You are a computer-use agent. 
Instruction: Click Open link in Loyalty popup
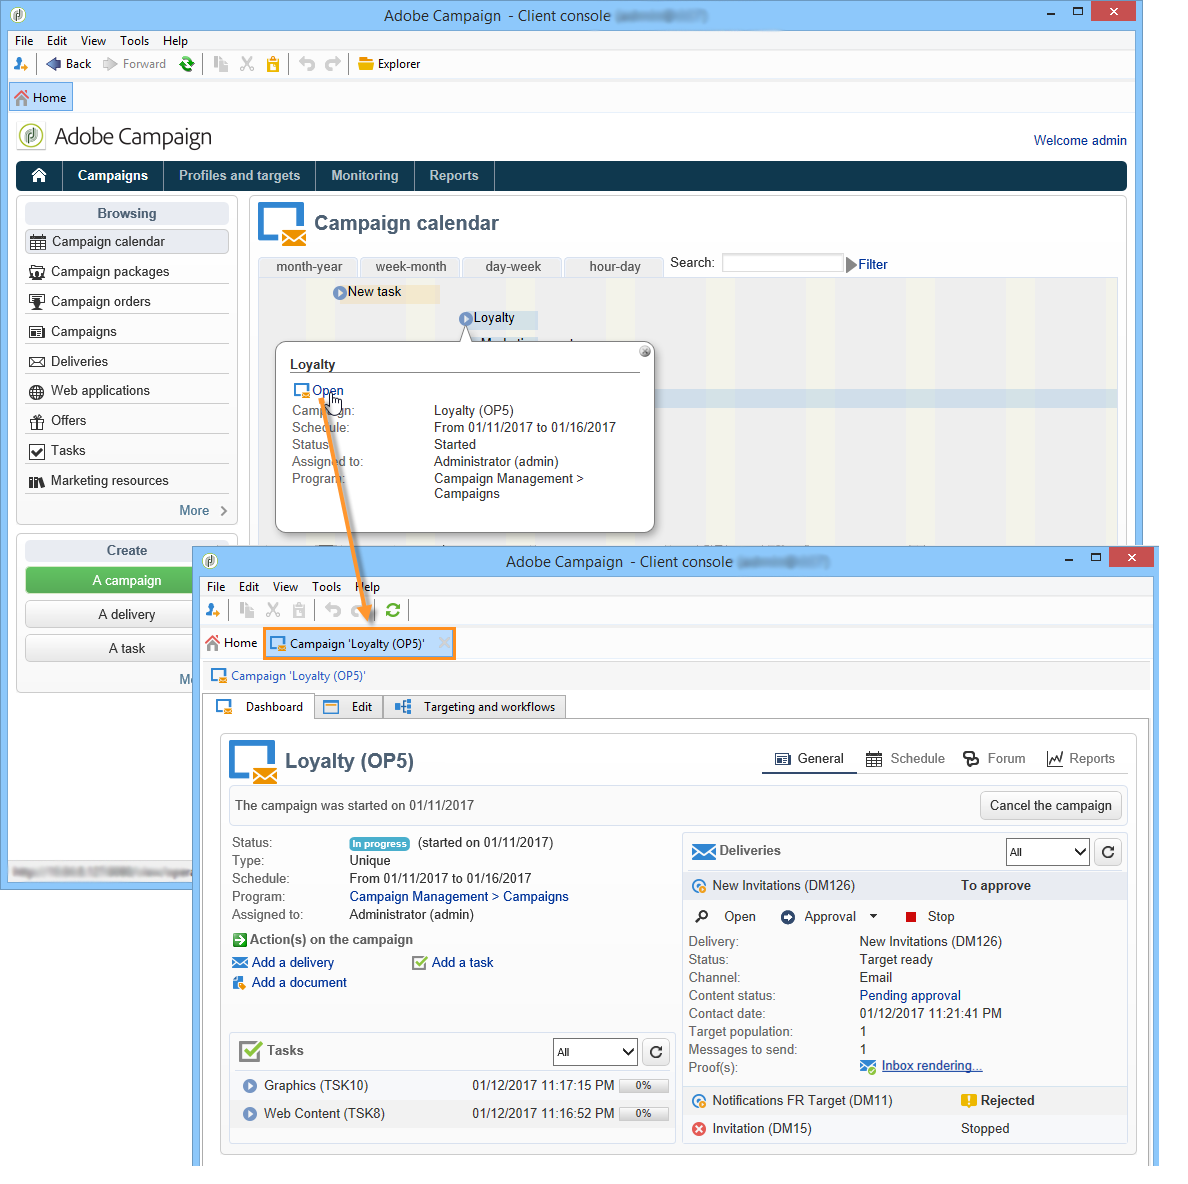tap(327, 391)
